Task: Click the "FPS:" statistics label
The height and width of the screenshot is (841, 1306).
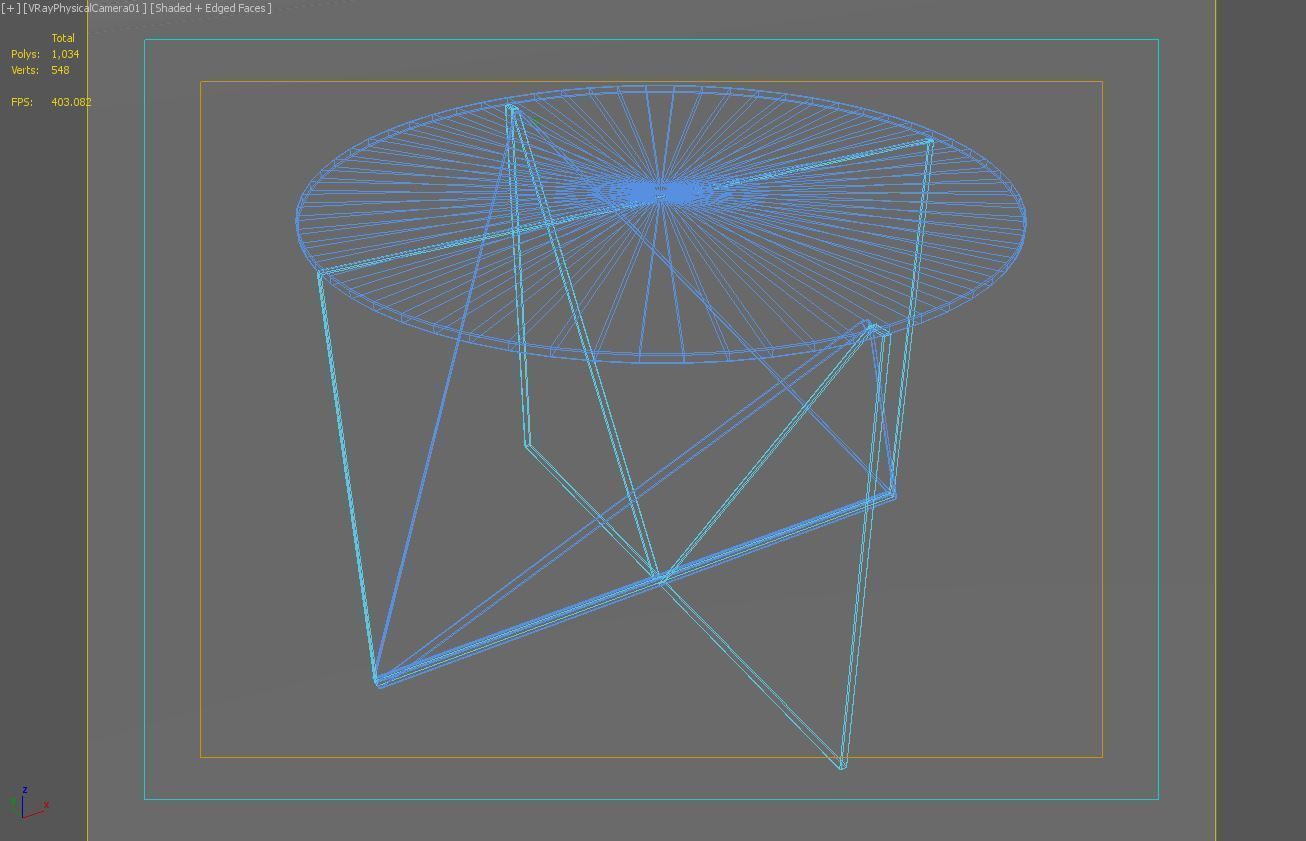Action: tap(22, 102)
